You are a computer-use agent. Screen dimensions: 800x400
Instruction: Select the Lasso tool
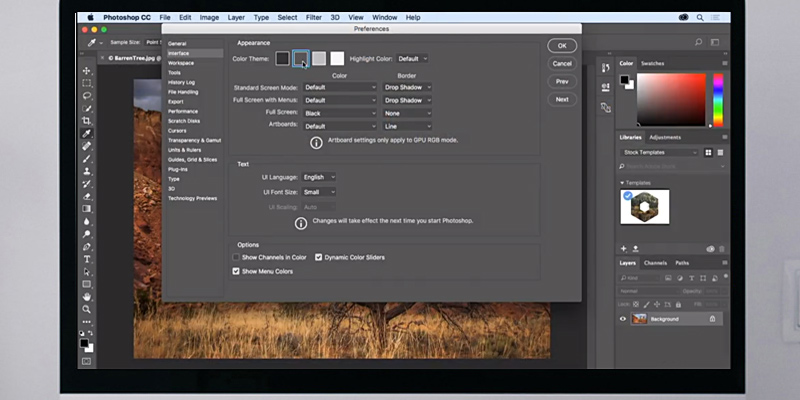(x=87, y=95)
